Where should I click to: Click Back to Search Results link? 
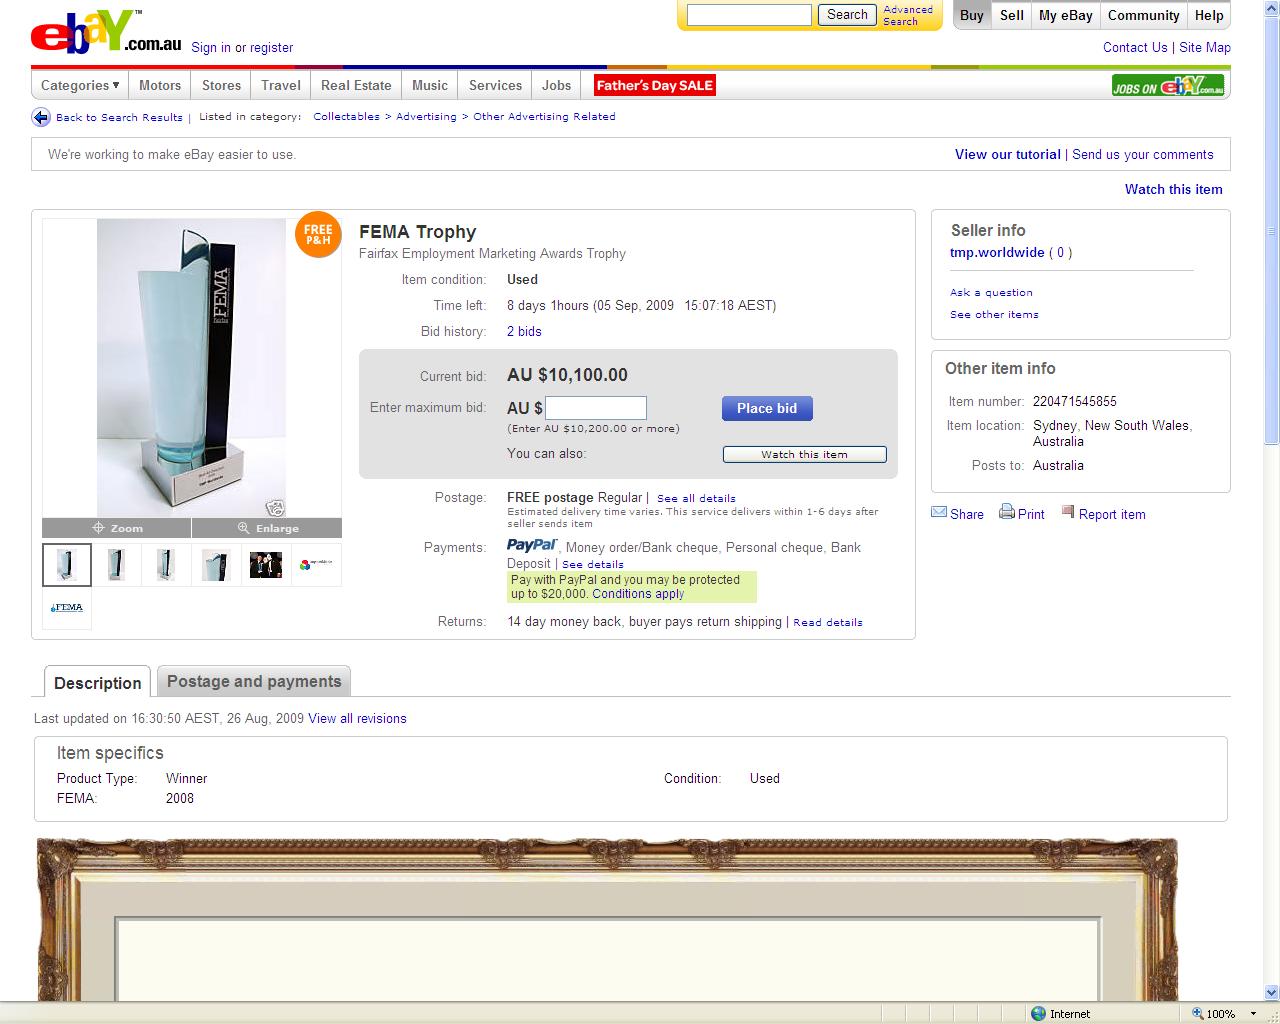click(x=119, y=117)
